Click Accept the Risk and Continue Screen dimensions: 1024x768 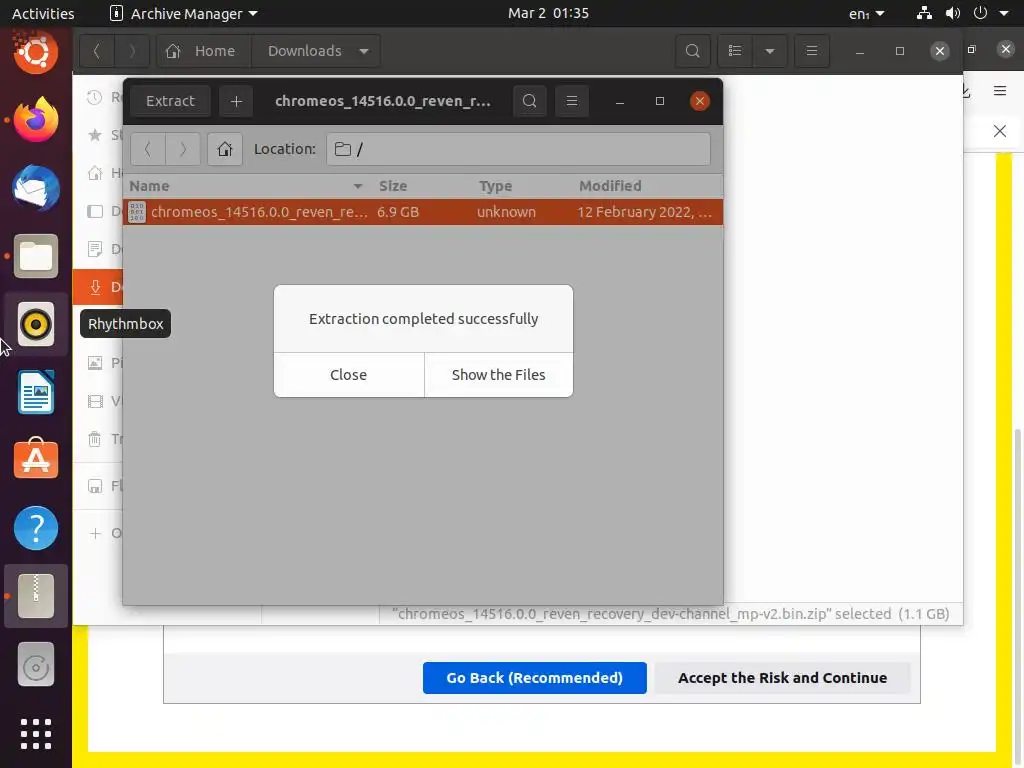(x=782, y=678)
